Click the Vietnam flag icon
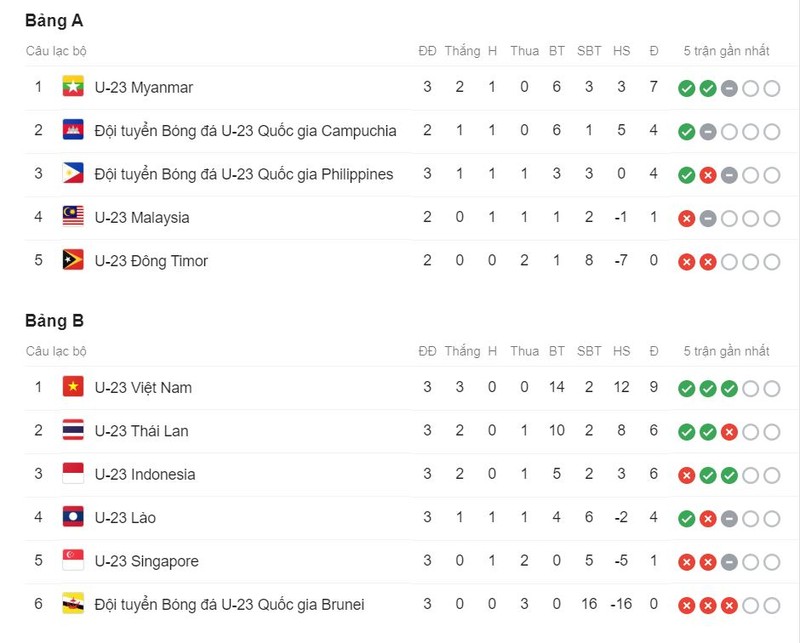800x643 pixels. point(73,387)
